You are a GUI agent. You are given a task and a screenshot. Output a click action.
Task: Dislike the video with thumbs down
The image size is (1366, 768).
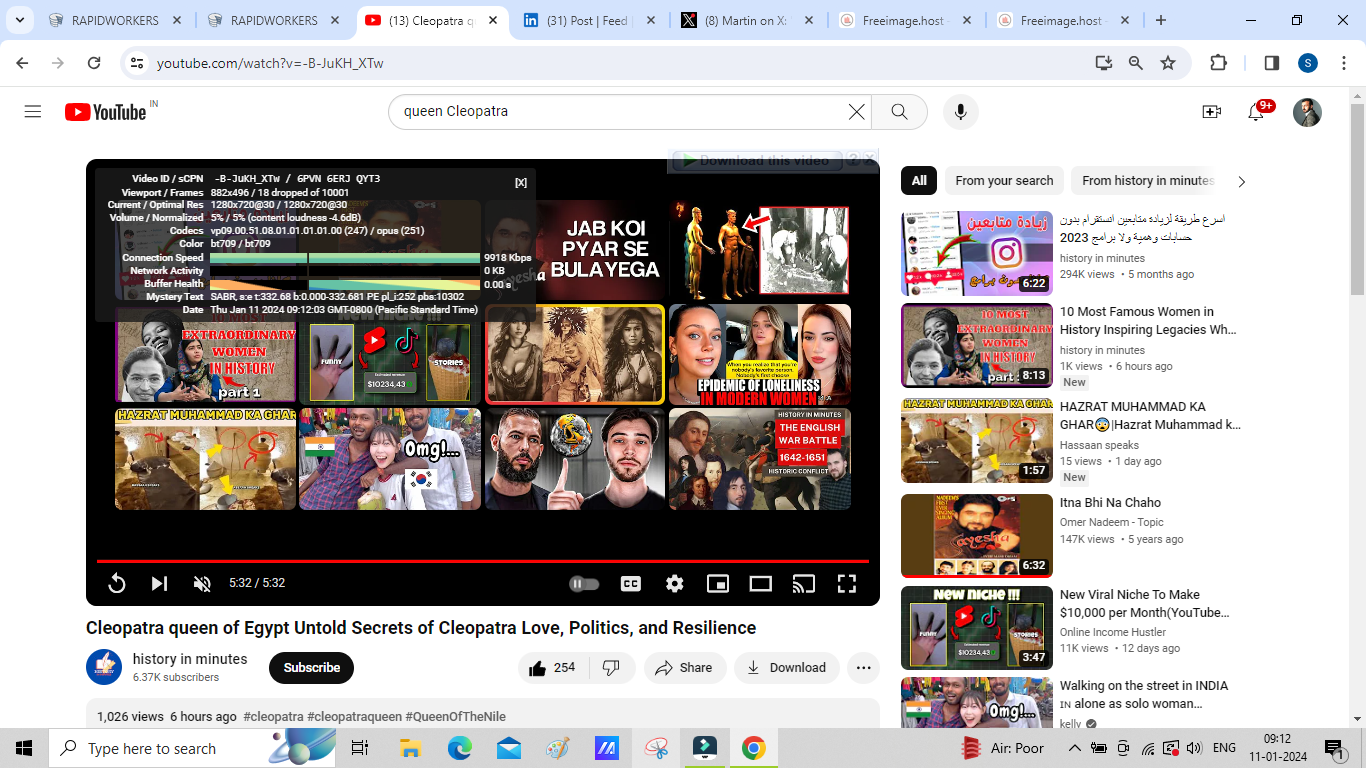click(612, 668)
